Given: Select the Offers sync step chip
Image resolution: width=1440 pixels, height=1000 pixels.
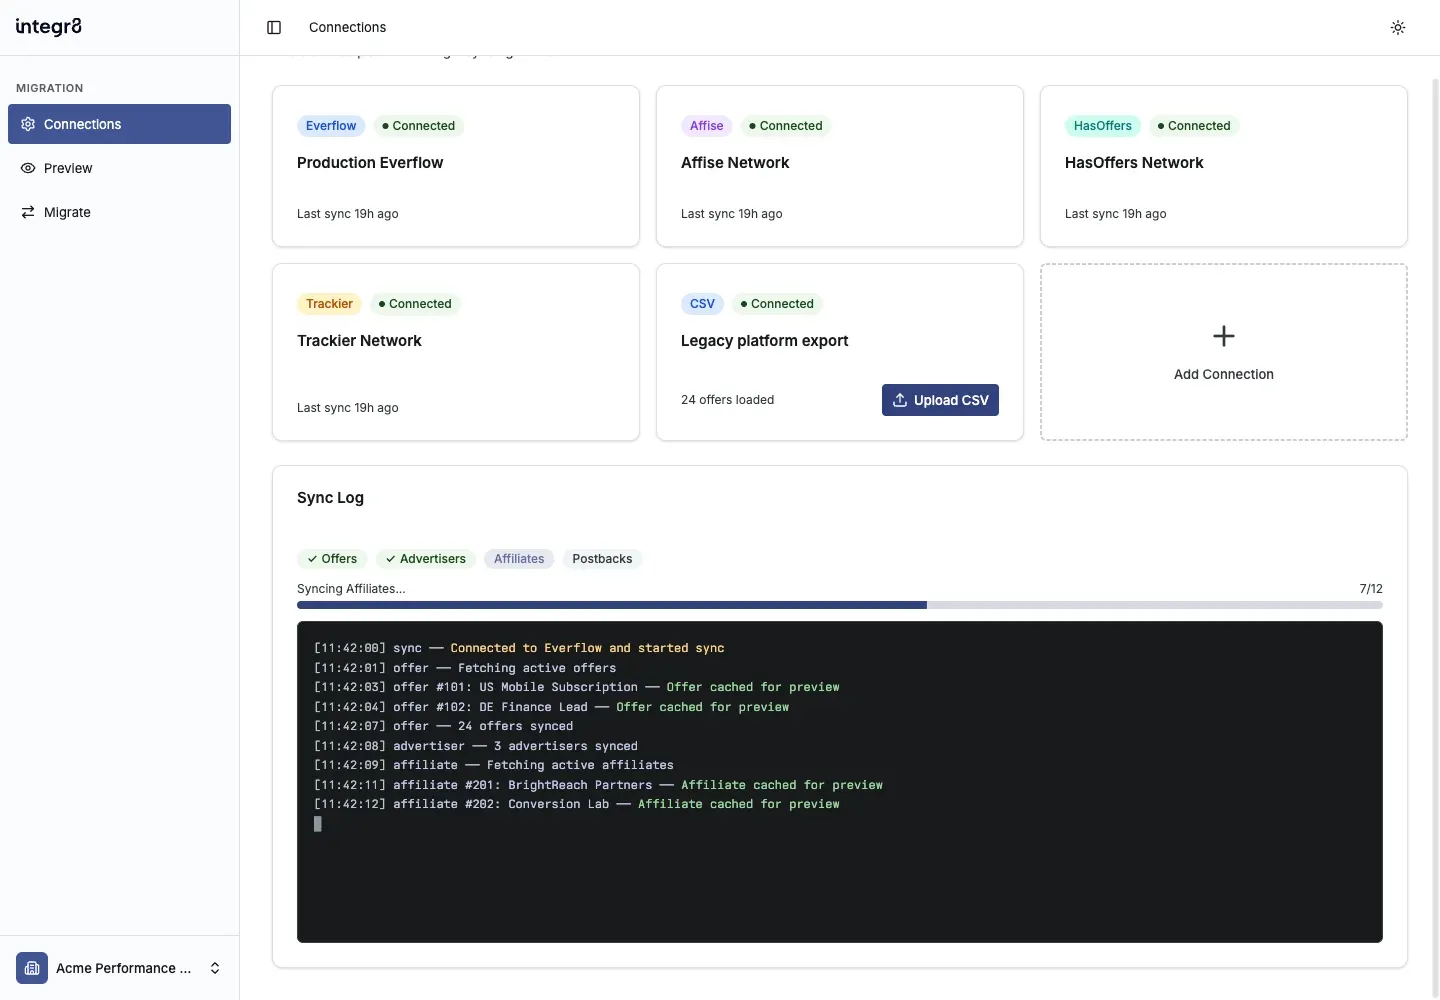Looking at the screenshot, I should point(332,559).
